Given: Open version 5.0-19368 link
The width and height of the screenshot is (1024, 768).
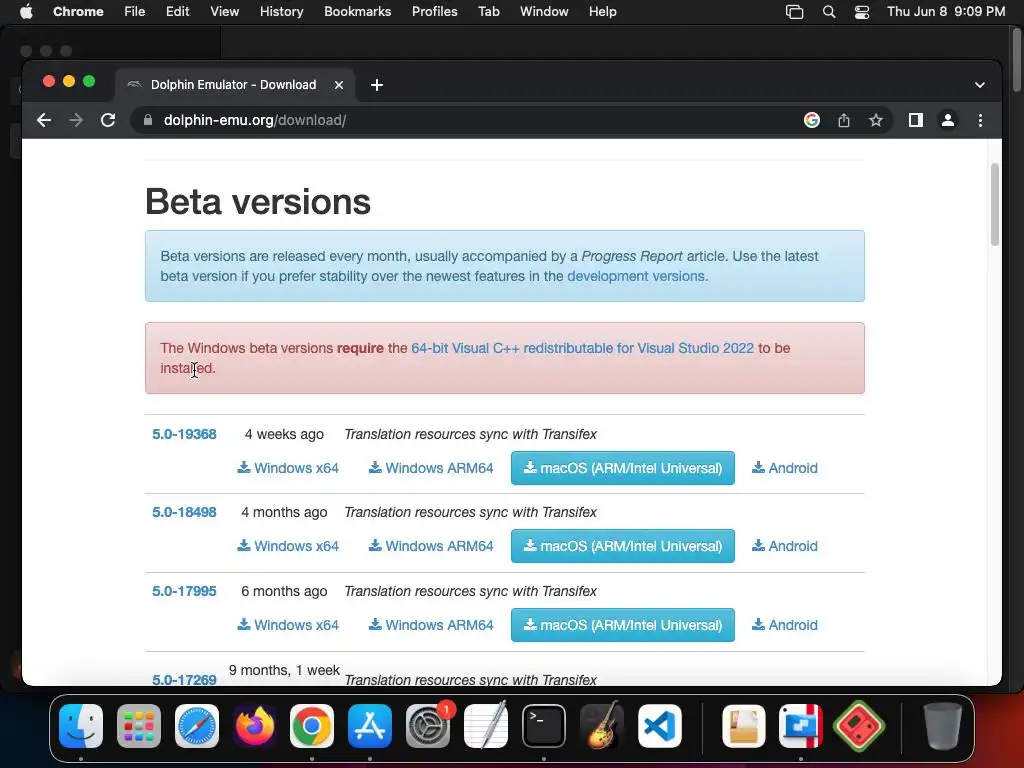Looking at the screenshot, I should pyautogui.click(x=184, y=434).
